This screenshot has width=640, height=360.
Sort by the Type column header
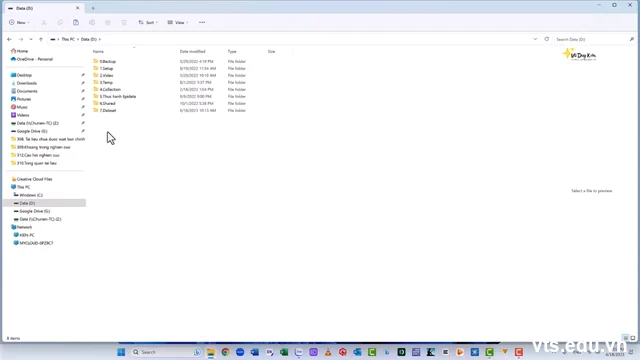pos(232,51)
